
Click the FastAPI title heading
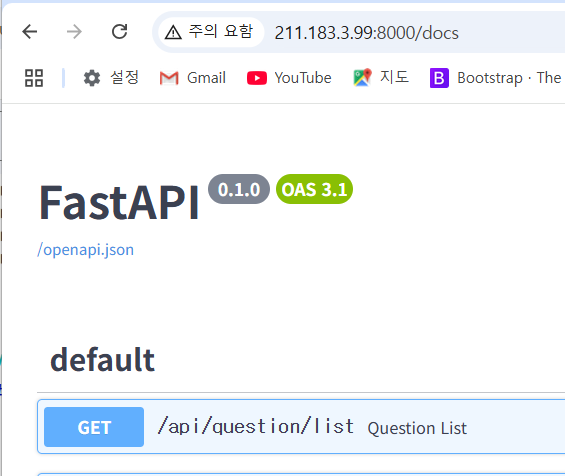pos(119,202)
